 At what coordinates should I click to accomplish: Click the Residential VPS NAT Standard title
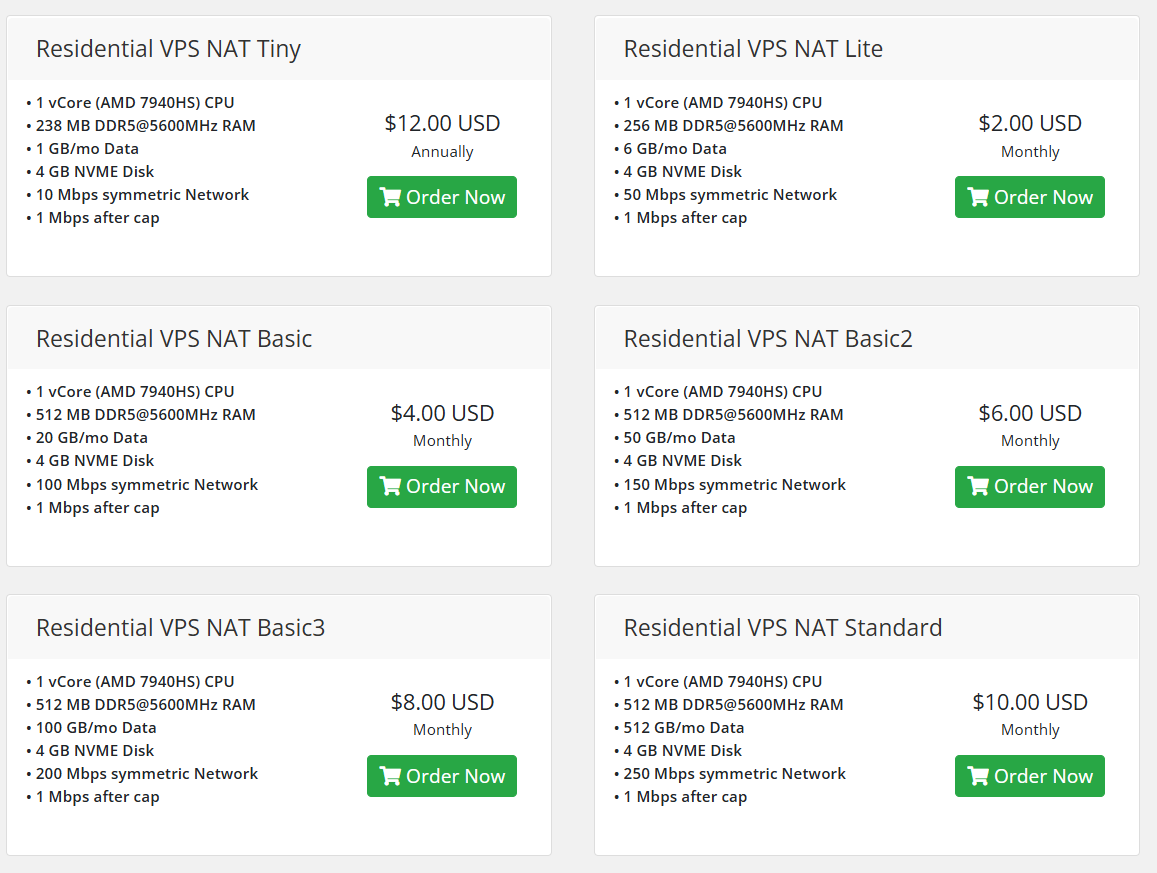783,628
